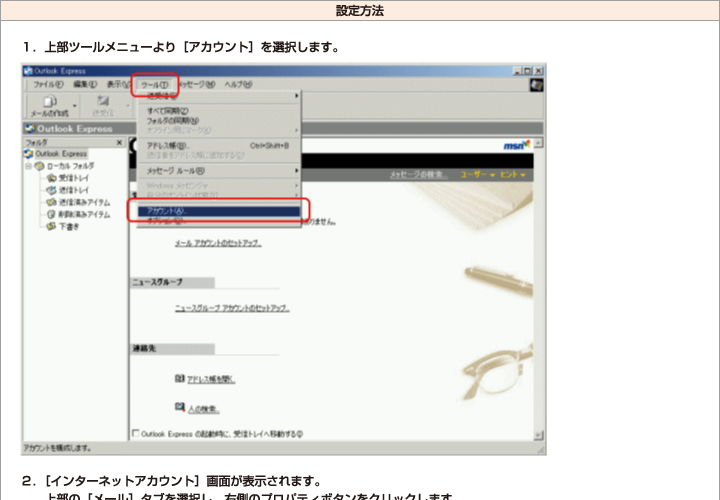Viewport: 720px width, 500px height.
Task: Click the フォルダ pane header label
Action: [x=36, y=142]
